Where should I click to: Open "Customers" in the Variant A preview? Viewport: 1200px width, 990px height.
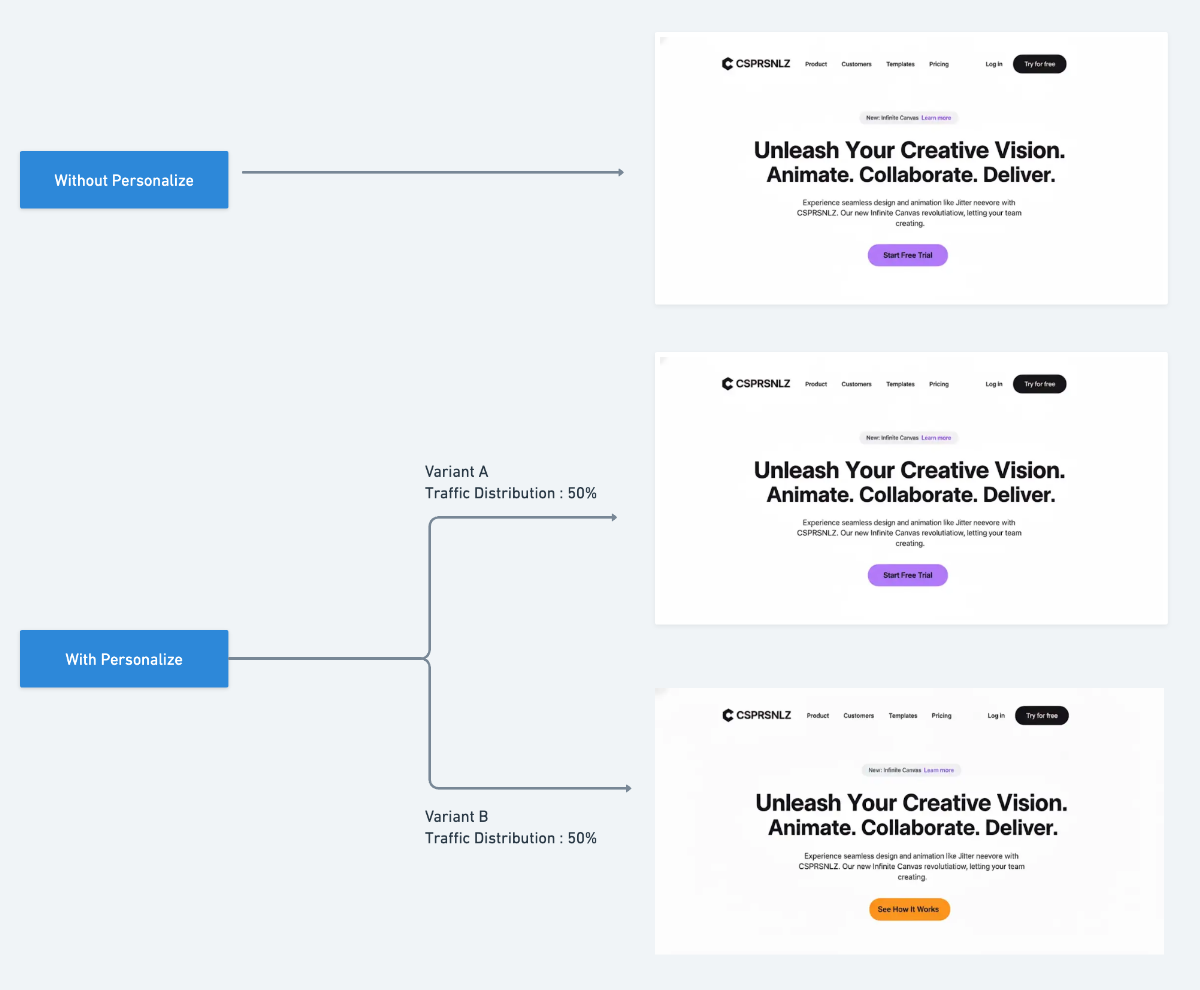pos(856,384)
